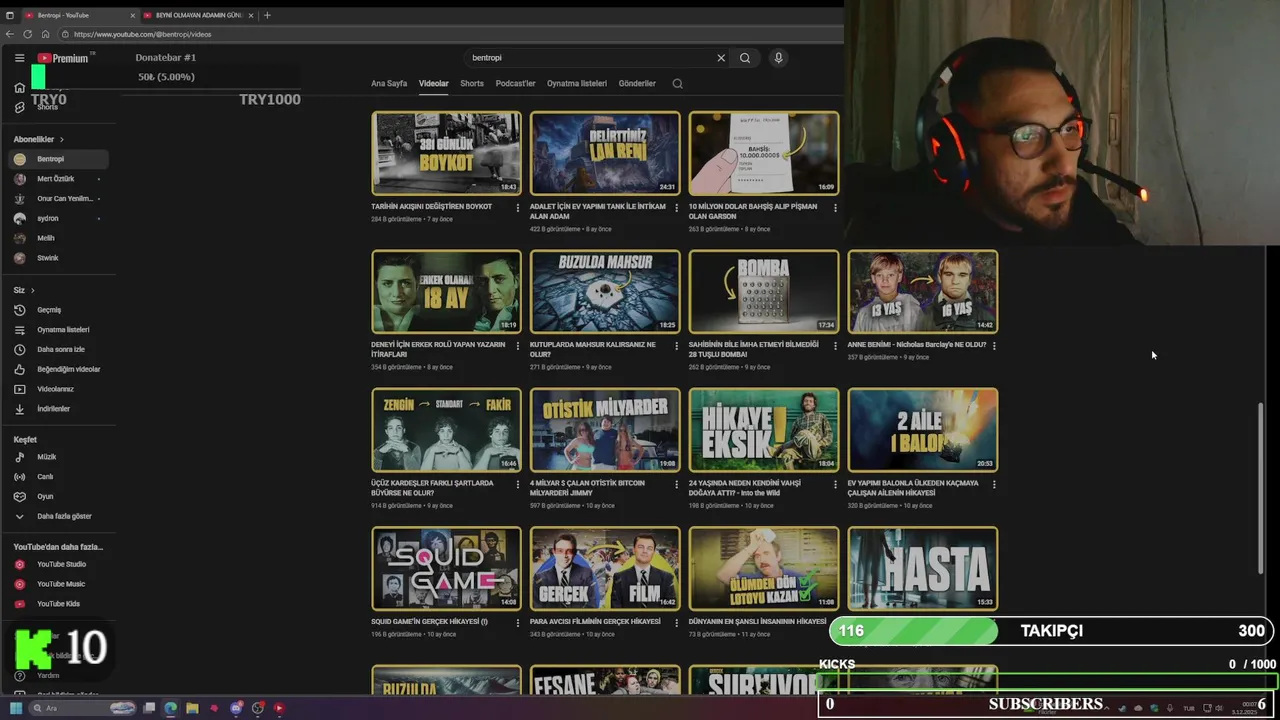Switch to the Ana Sayfa channel tab
The width and height of the screenshot is (1280, 720).
coord(389,84)
